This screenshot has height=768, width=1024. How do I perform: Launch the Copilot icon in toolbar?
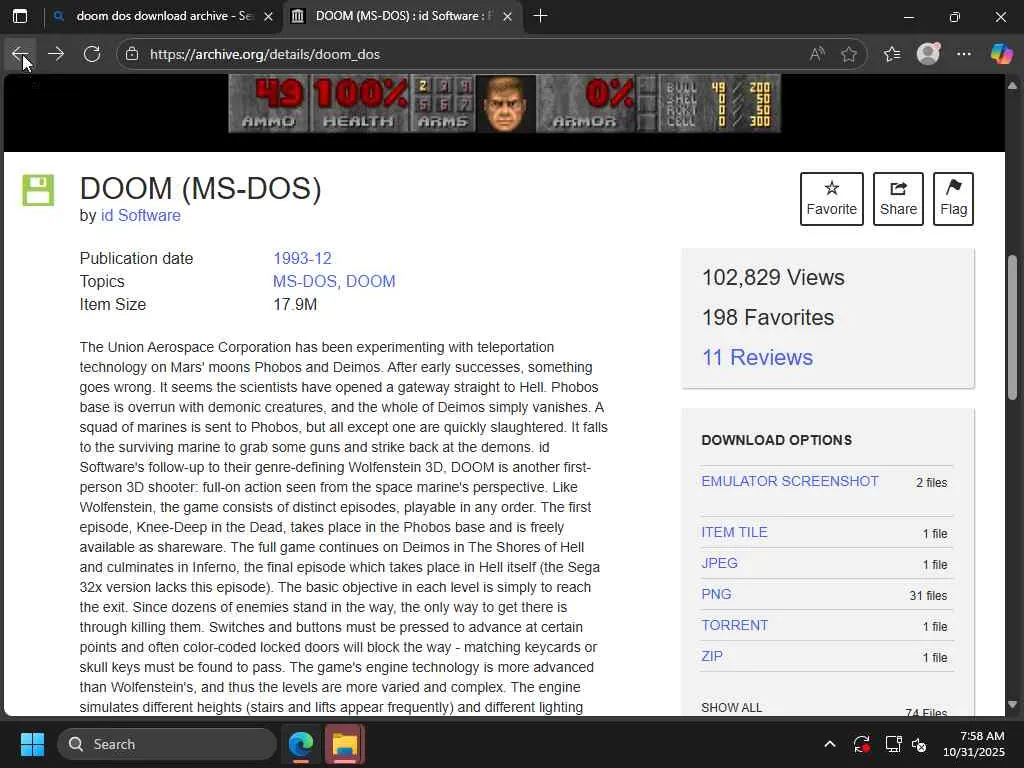(1000, 54)
